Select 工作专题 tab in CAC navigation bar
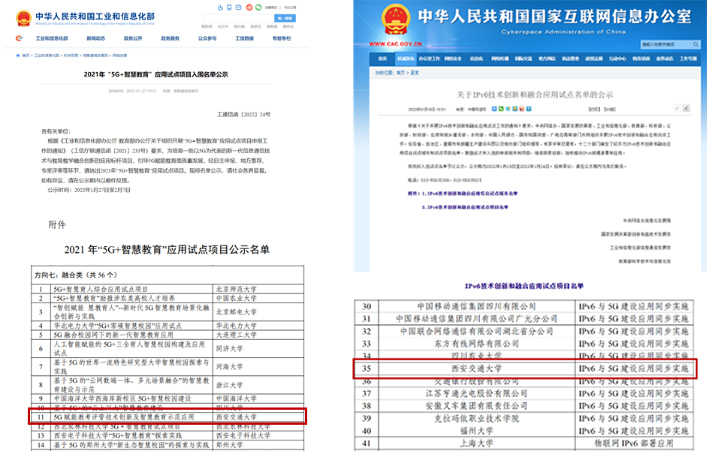This screenshot has width=707, height=451. (x=688, y=59)
